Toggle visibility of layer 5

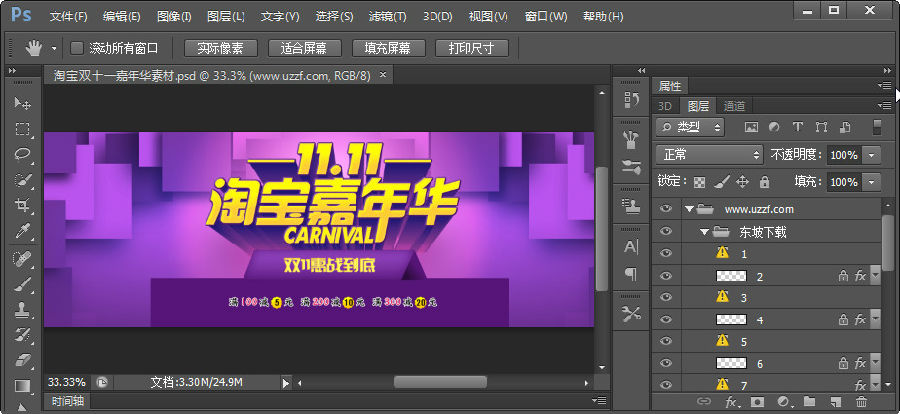666,341
